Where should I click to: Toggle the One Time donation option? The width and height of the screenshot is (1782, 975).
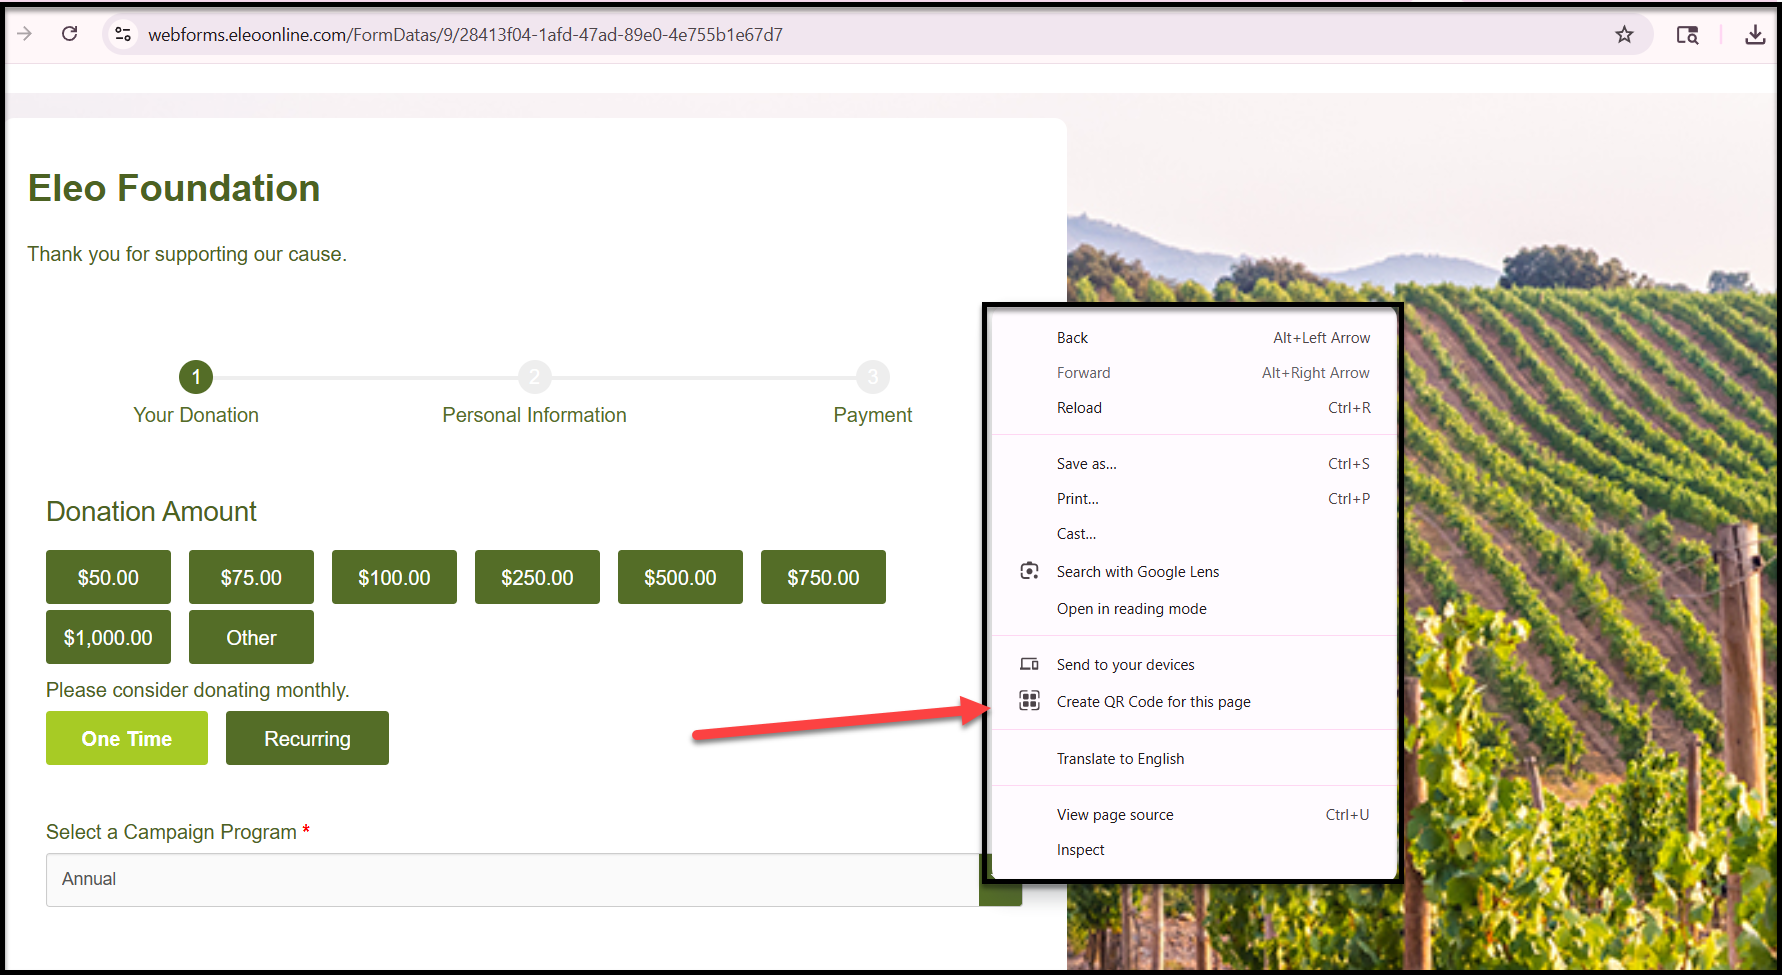[127, 738]
